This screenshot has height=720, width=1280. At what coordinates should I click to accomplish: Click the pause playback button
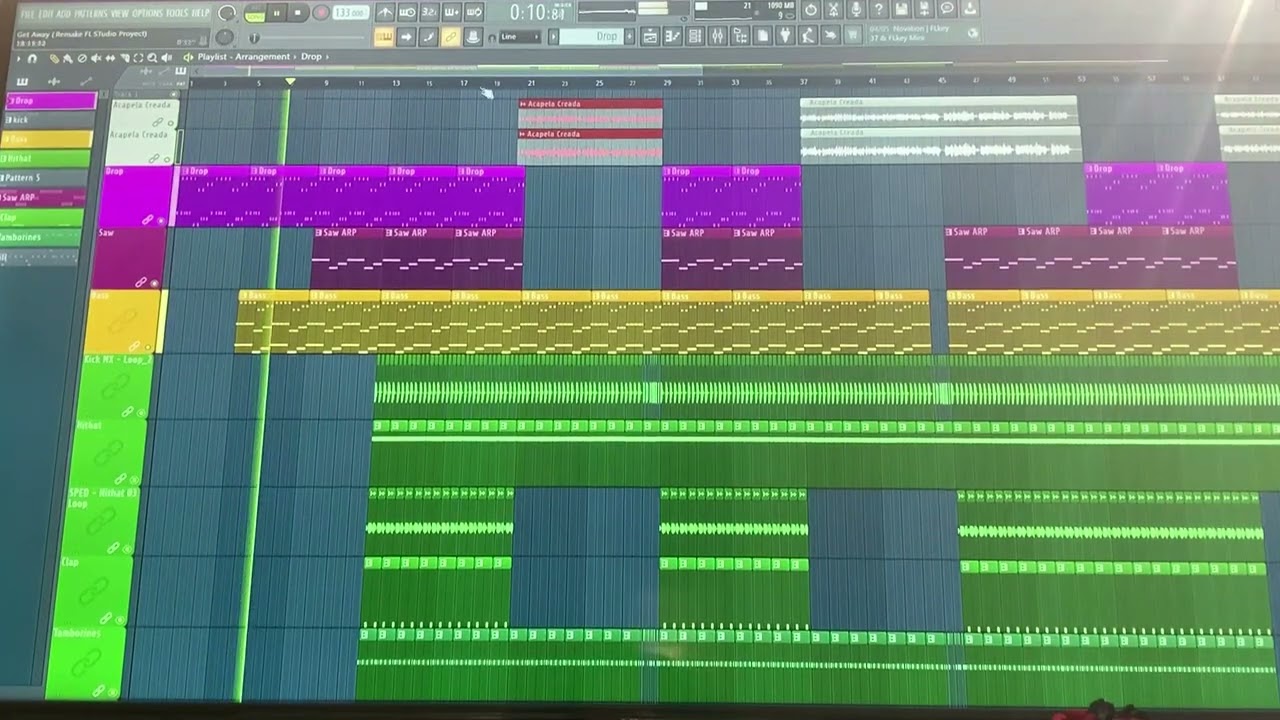(x=276, y=13)
